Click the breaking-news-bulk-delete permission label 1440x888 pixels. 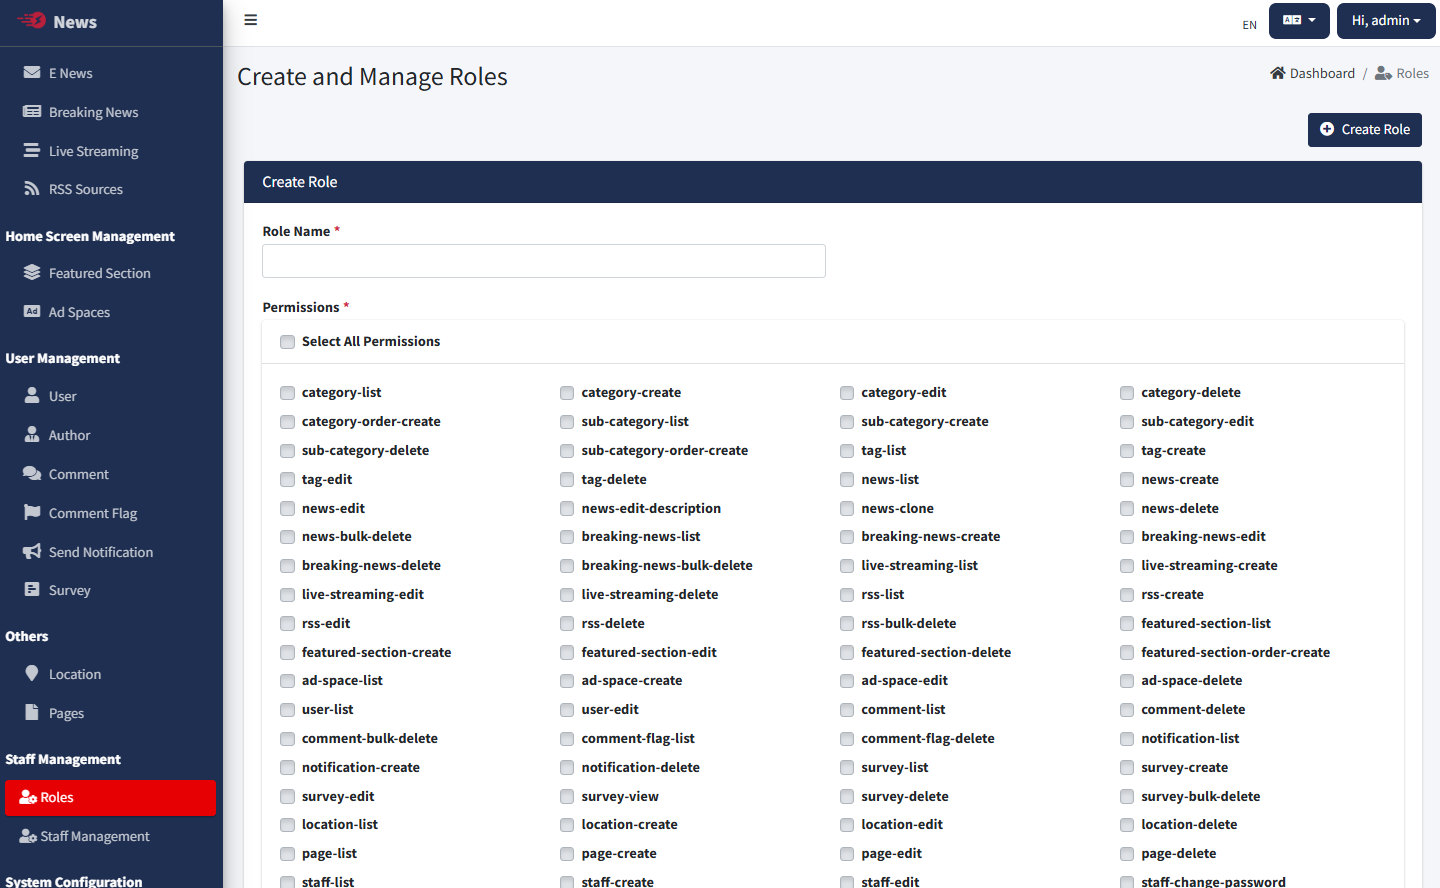[667, 565]
